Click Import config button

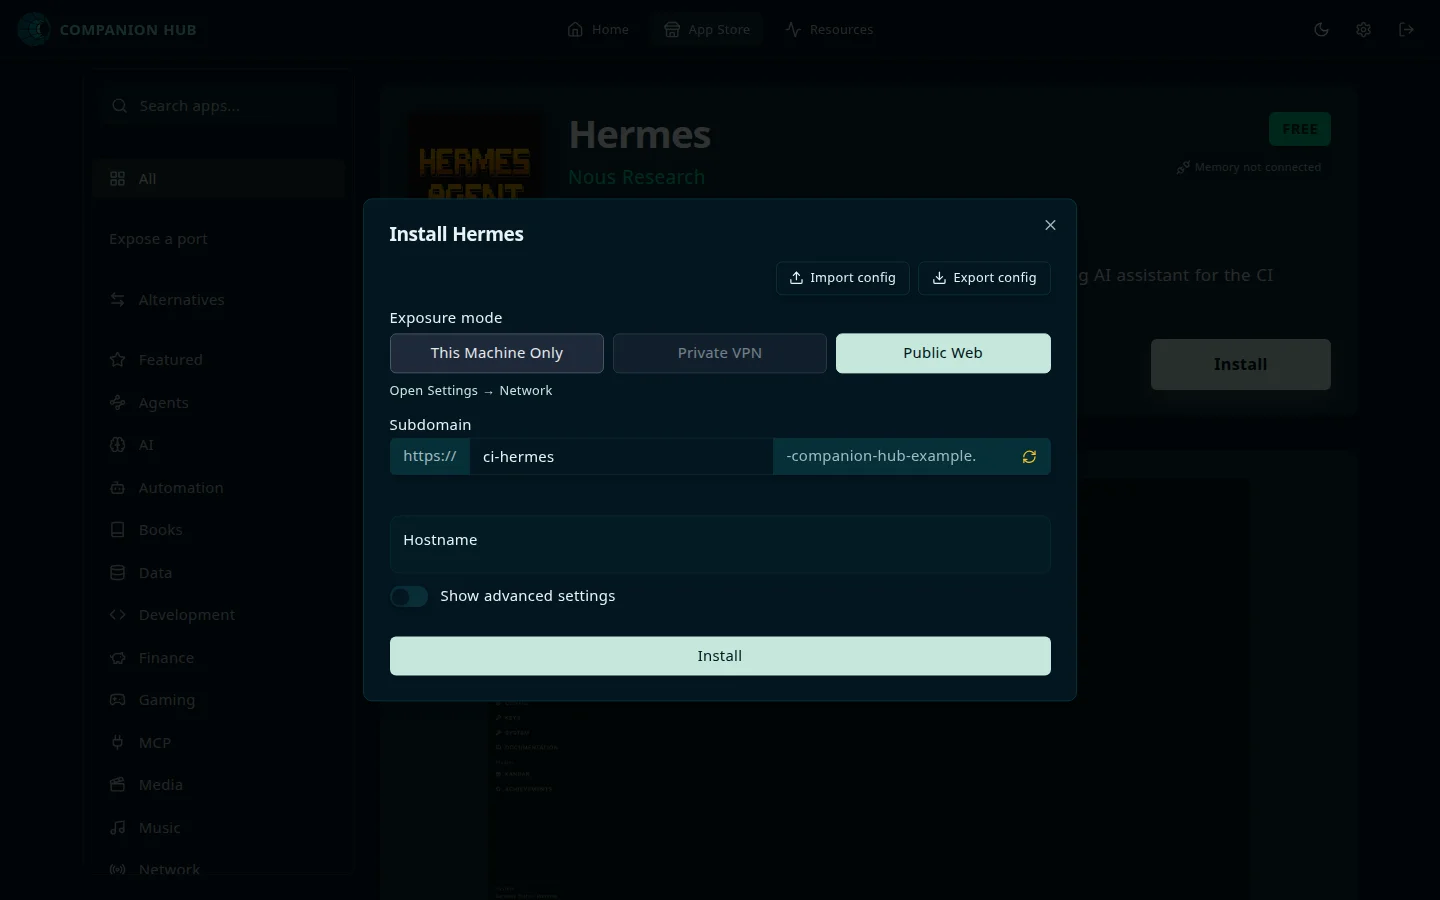point(843,278)
